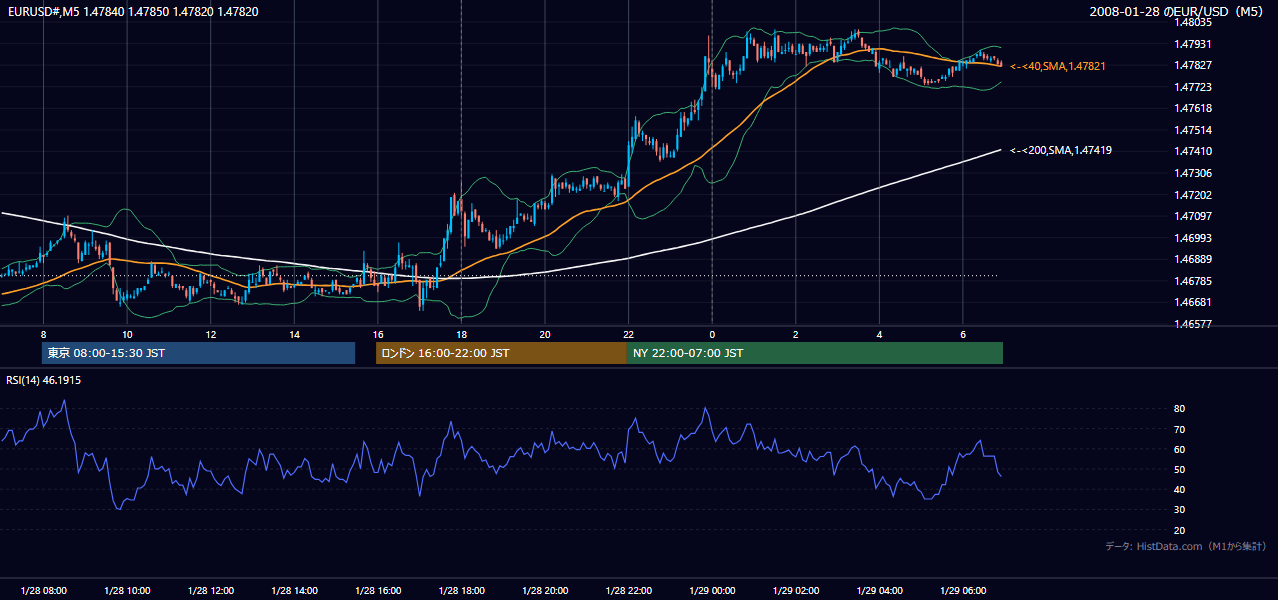Click hour tick 4 under price chart
The height and width of the screenshot is (600, 1278).
click(879, 334)
